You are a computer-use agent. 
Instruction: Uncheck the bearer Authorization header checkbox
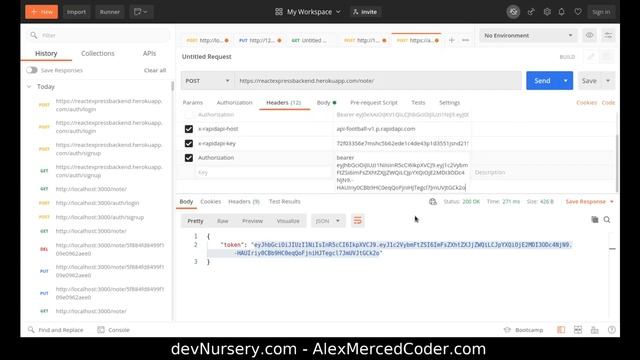point(189,158)
